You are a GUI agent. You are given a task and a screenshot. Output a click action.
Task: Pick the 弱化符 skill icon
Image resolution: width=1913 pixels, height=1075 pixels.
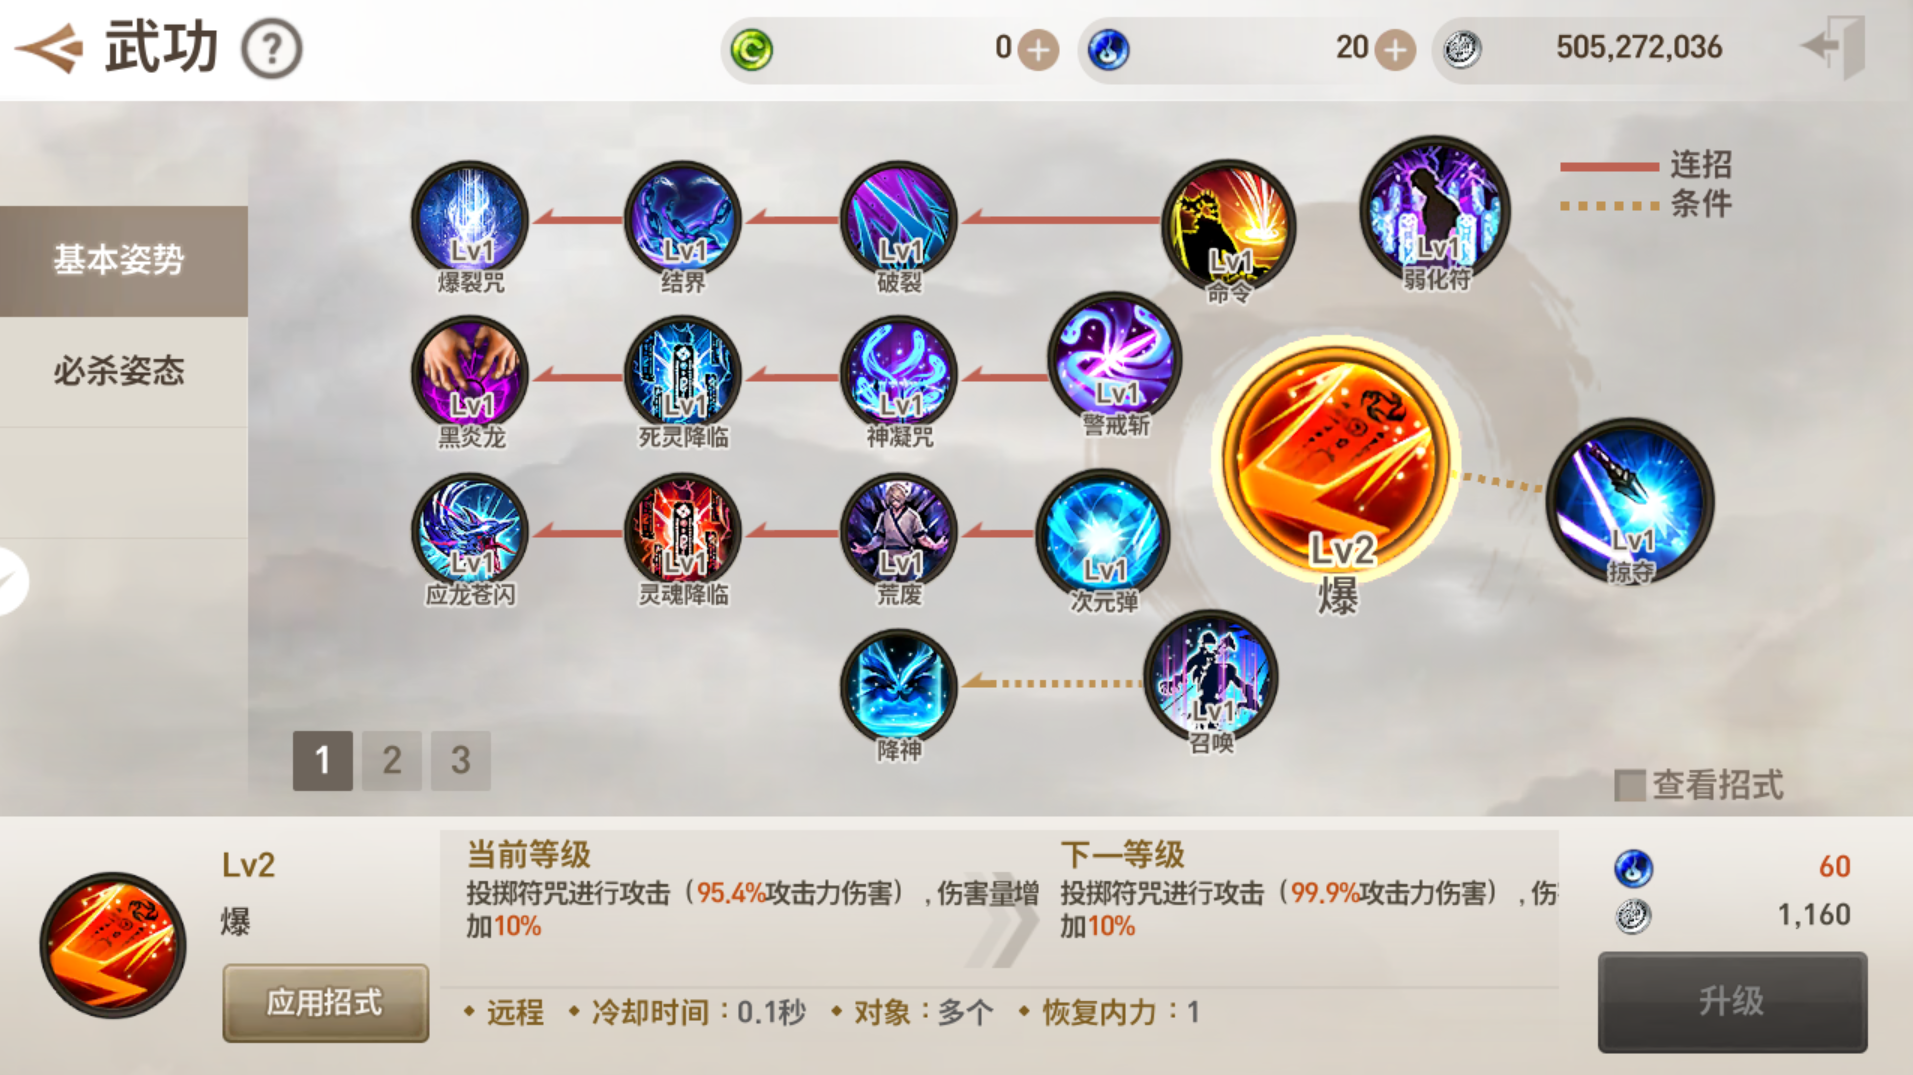click(1435, 211)
